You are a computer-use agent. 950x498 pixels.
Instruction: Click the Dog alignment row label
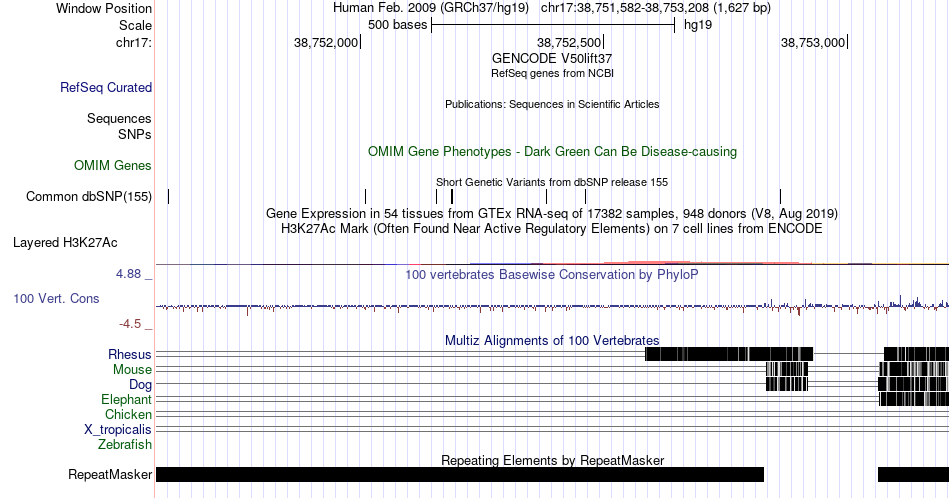[x=141, y=384]
